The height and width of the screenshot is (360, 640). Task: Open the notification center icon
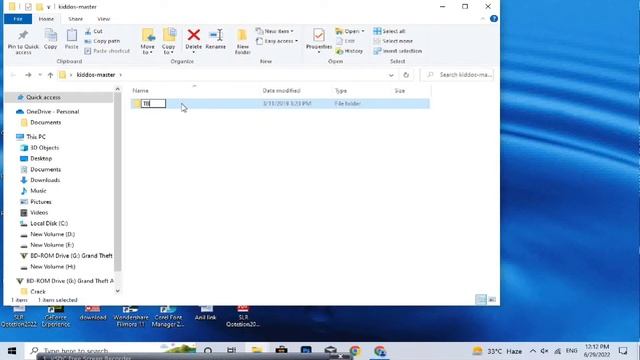coord(623,351)
